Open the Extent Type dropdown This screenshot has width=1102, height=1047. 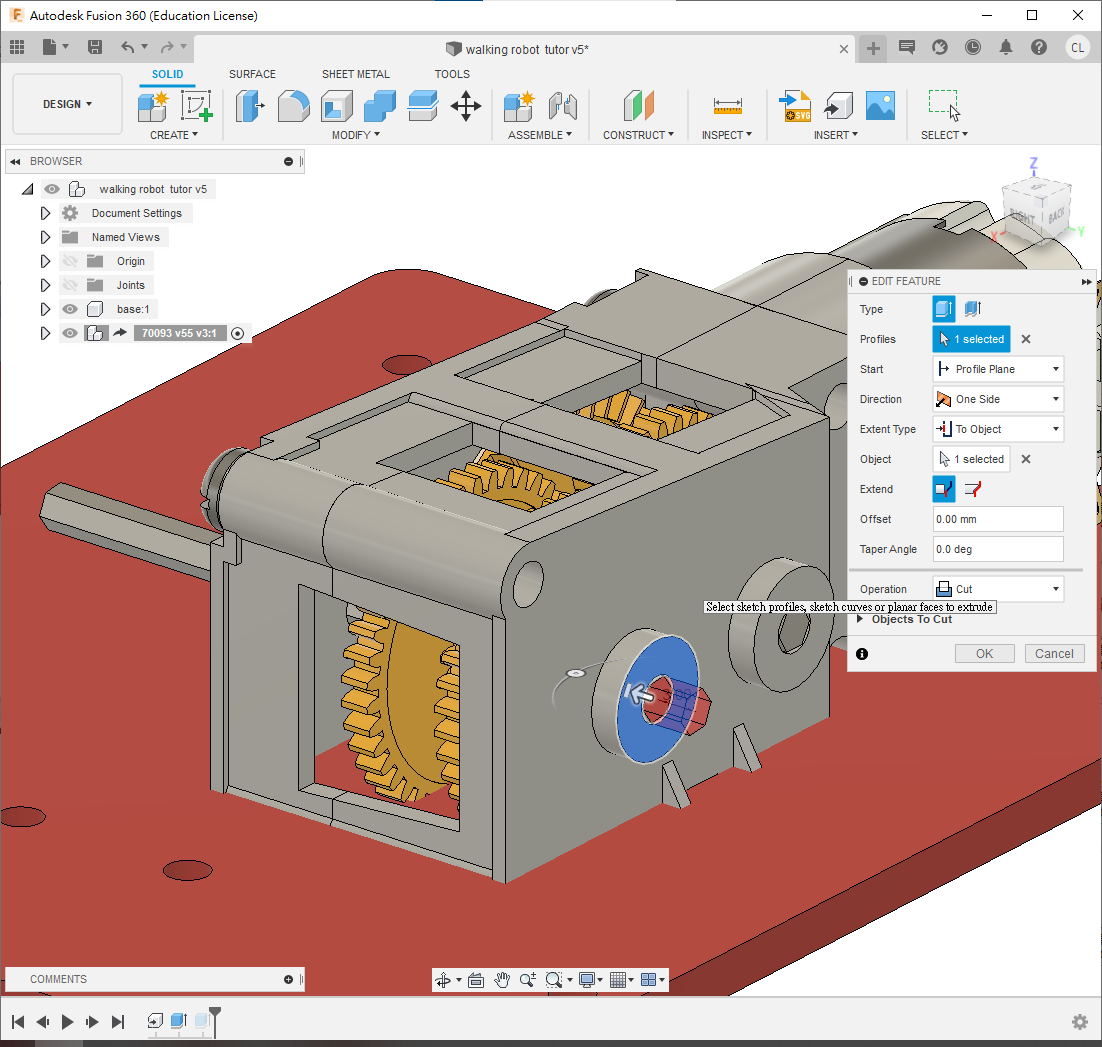pyautogui.click(x=997, y=429)
